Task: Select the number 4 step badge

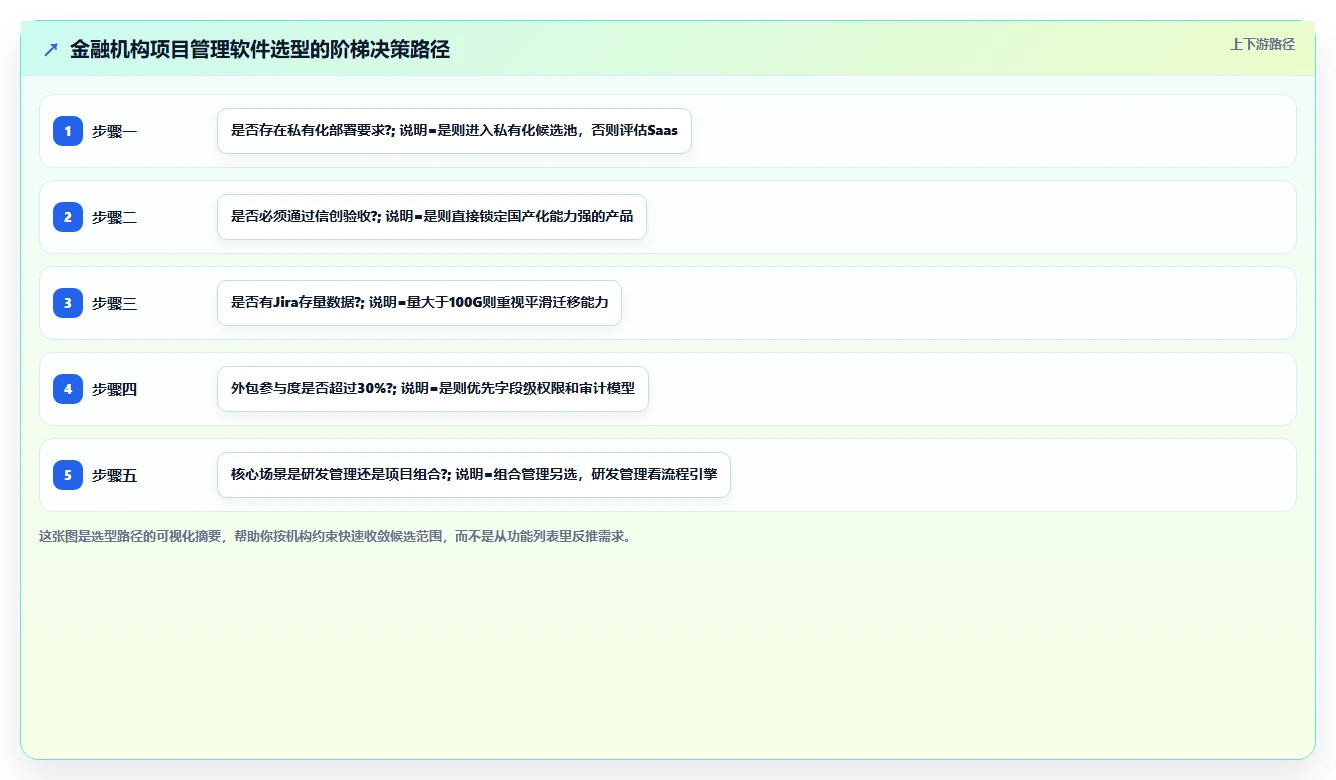Action: pos(68,389)
